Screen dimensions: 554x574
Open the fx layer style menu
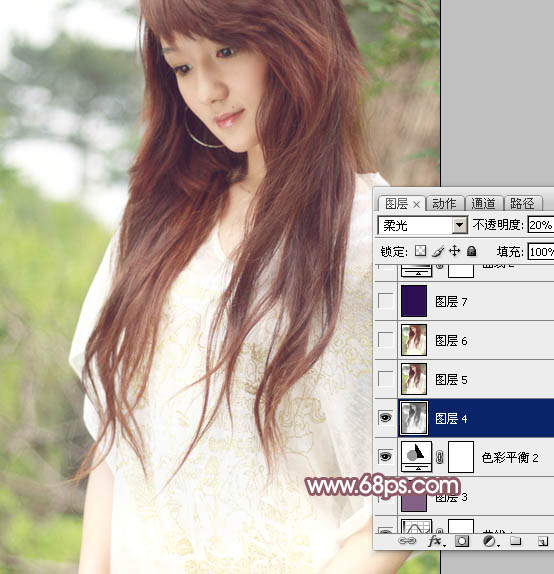click(x=436, y=541)
